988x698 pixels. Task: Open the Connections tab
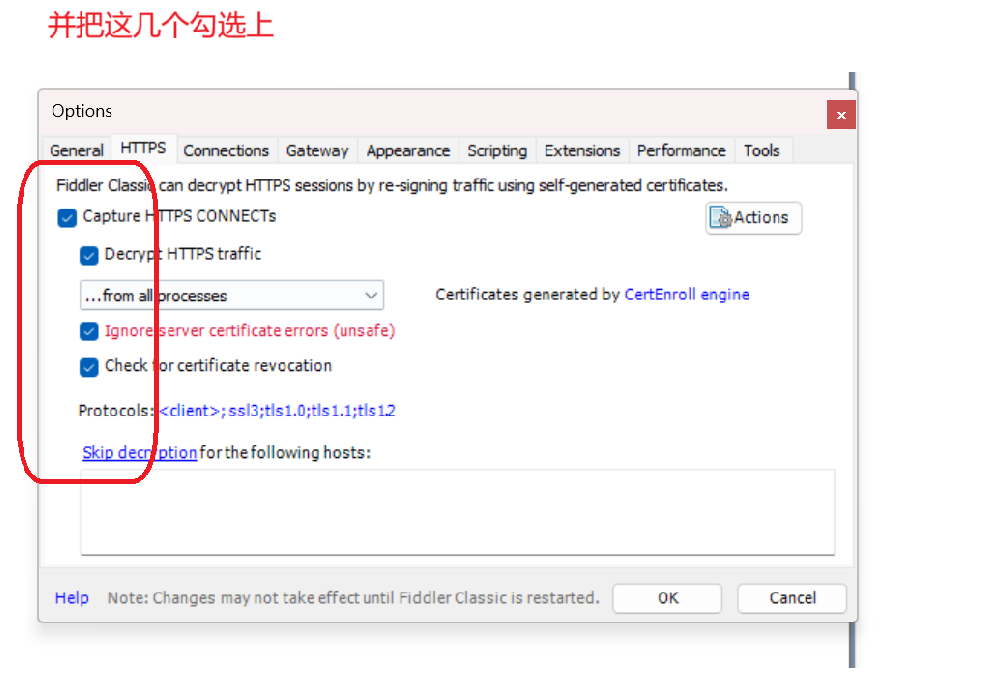coord(226,151)
